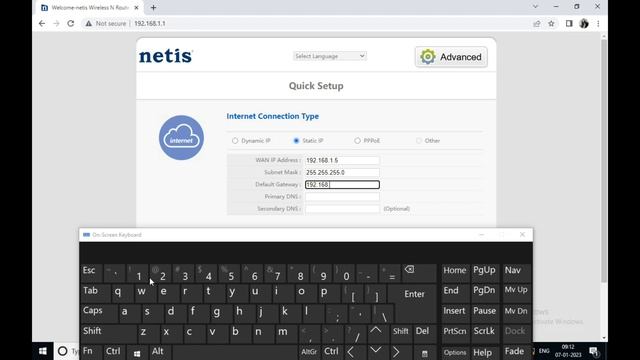The height and width of the screenshot is (360, 640).
Task: Click the Secondary DNS field
Action: coord(342,209)
